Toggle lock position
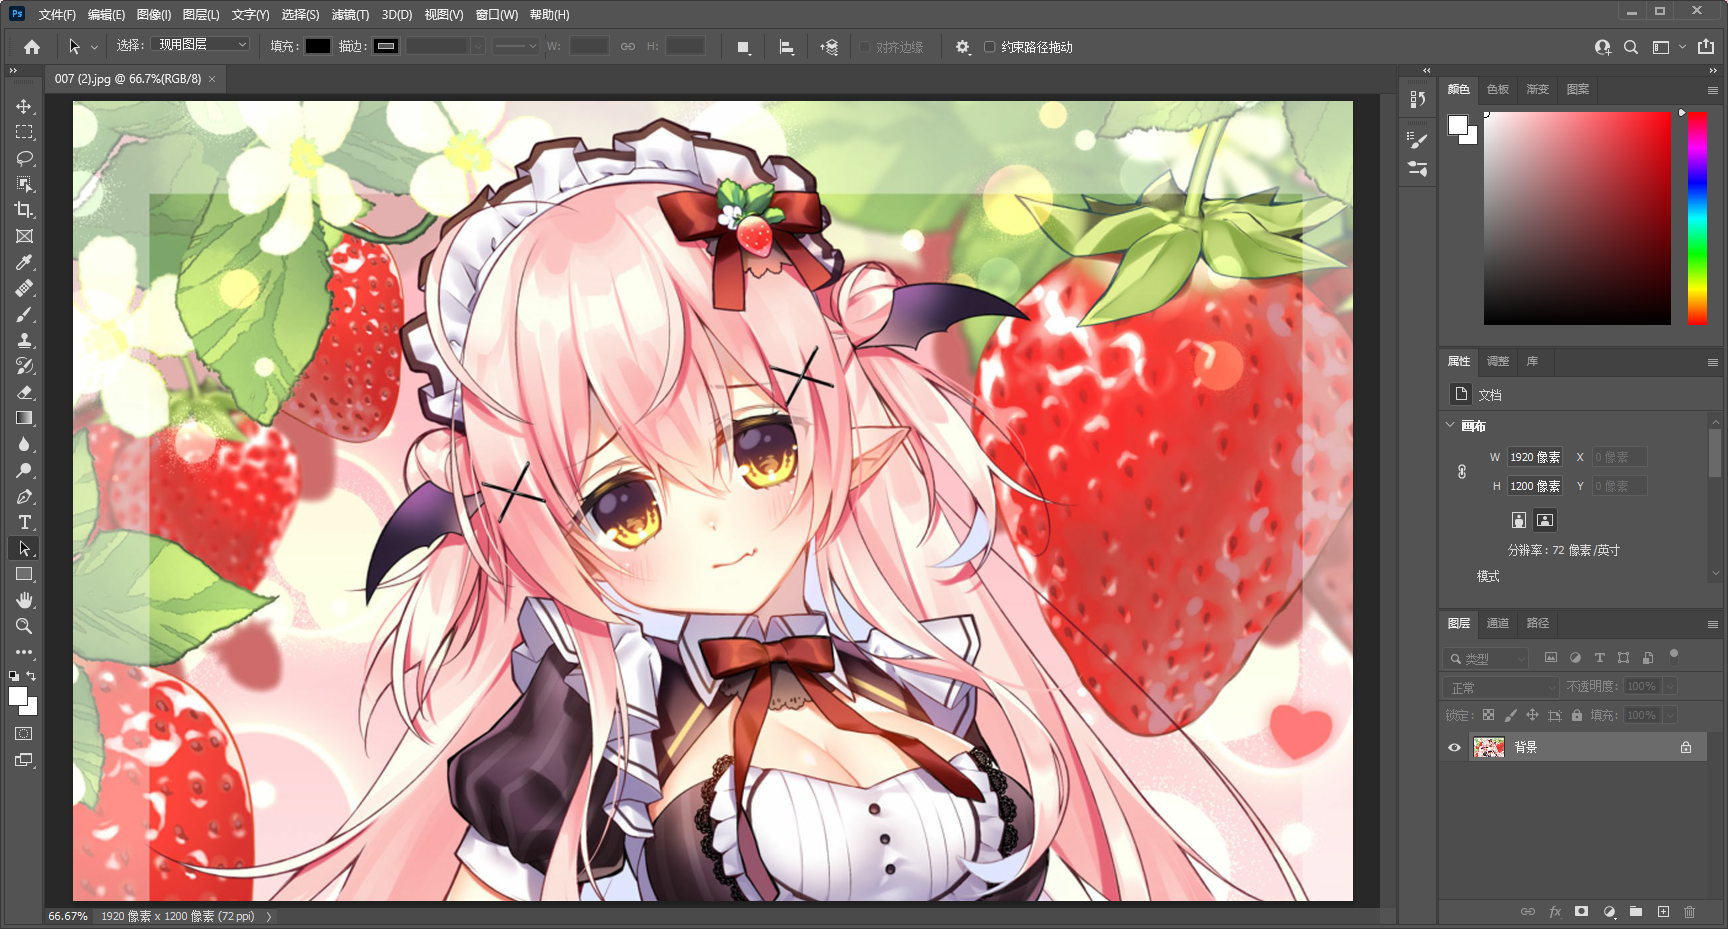This screenshot has width=1728, height=929. pyautogui.click(x=1532, y=715)
